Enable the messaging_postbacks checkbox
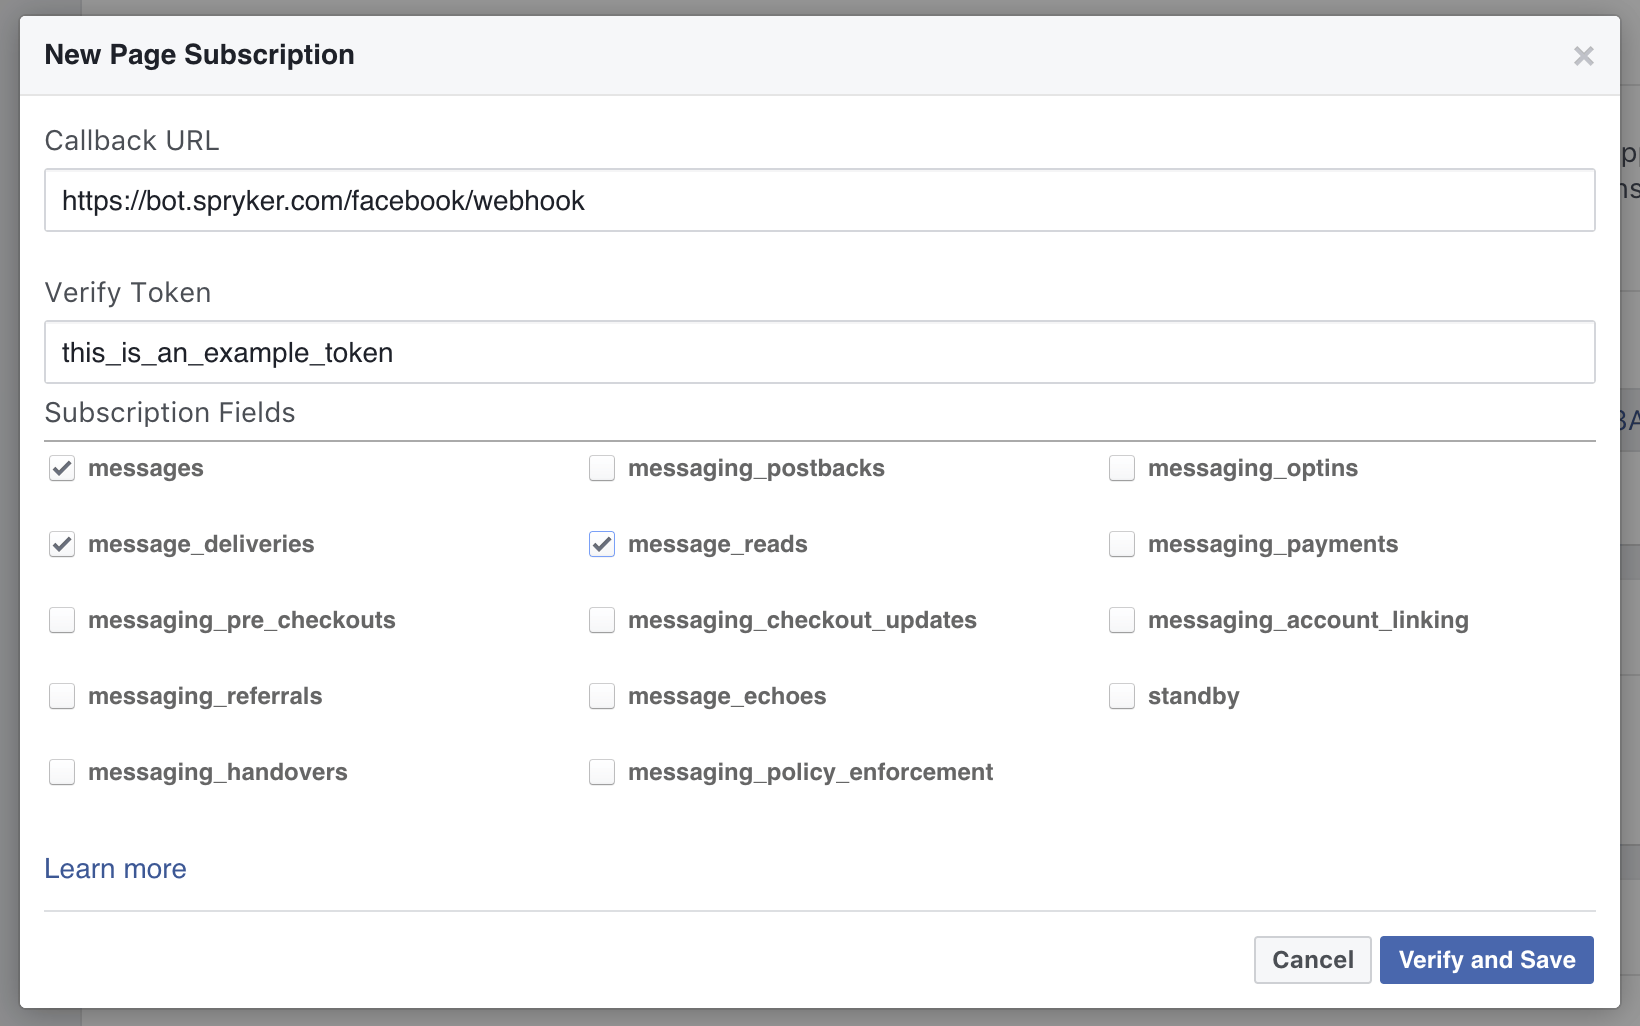Screen dimensions: 1640x1026 [602, 468]
